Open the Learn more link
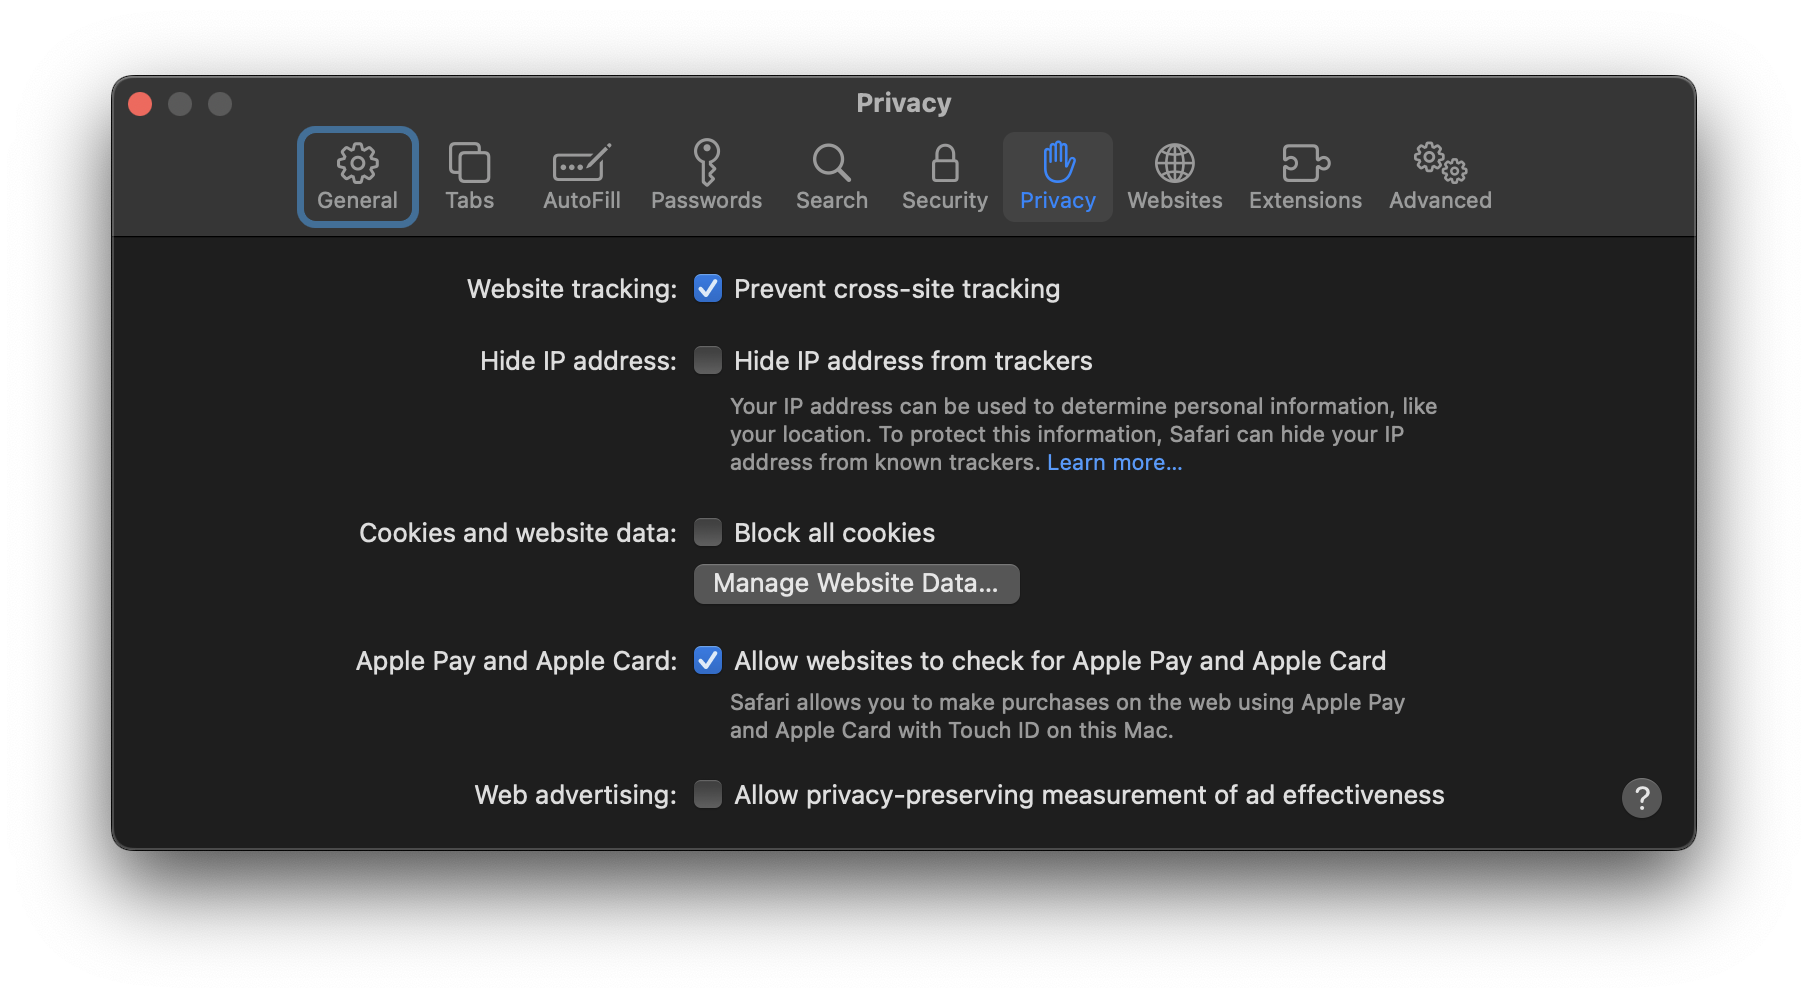1808x998 pixels. tap(1114, 462)
